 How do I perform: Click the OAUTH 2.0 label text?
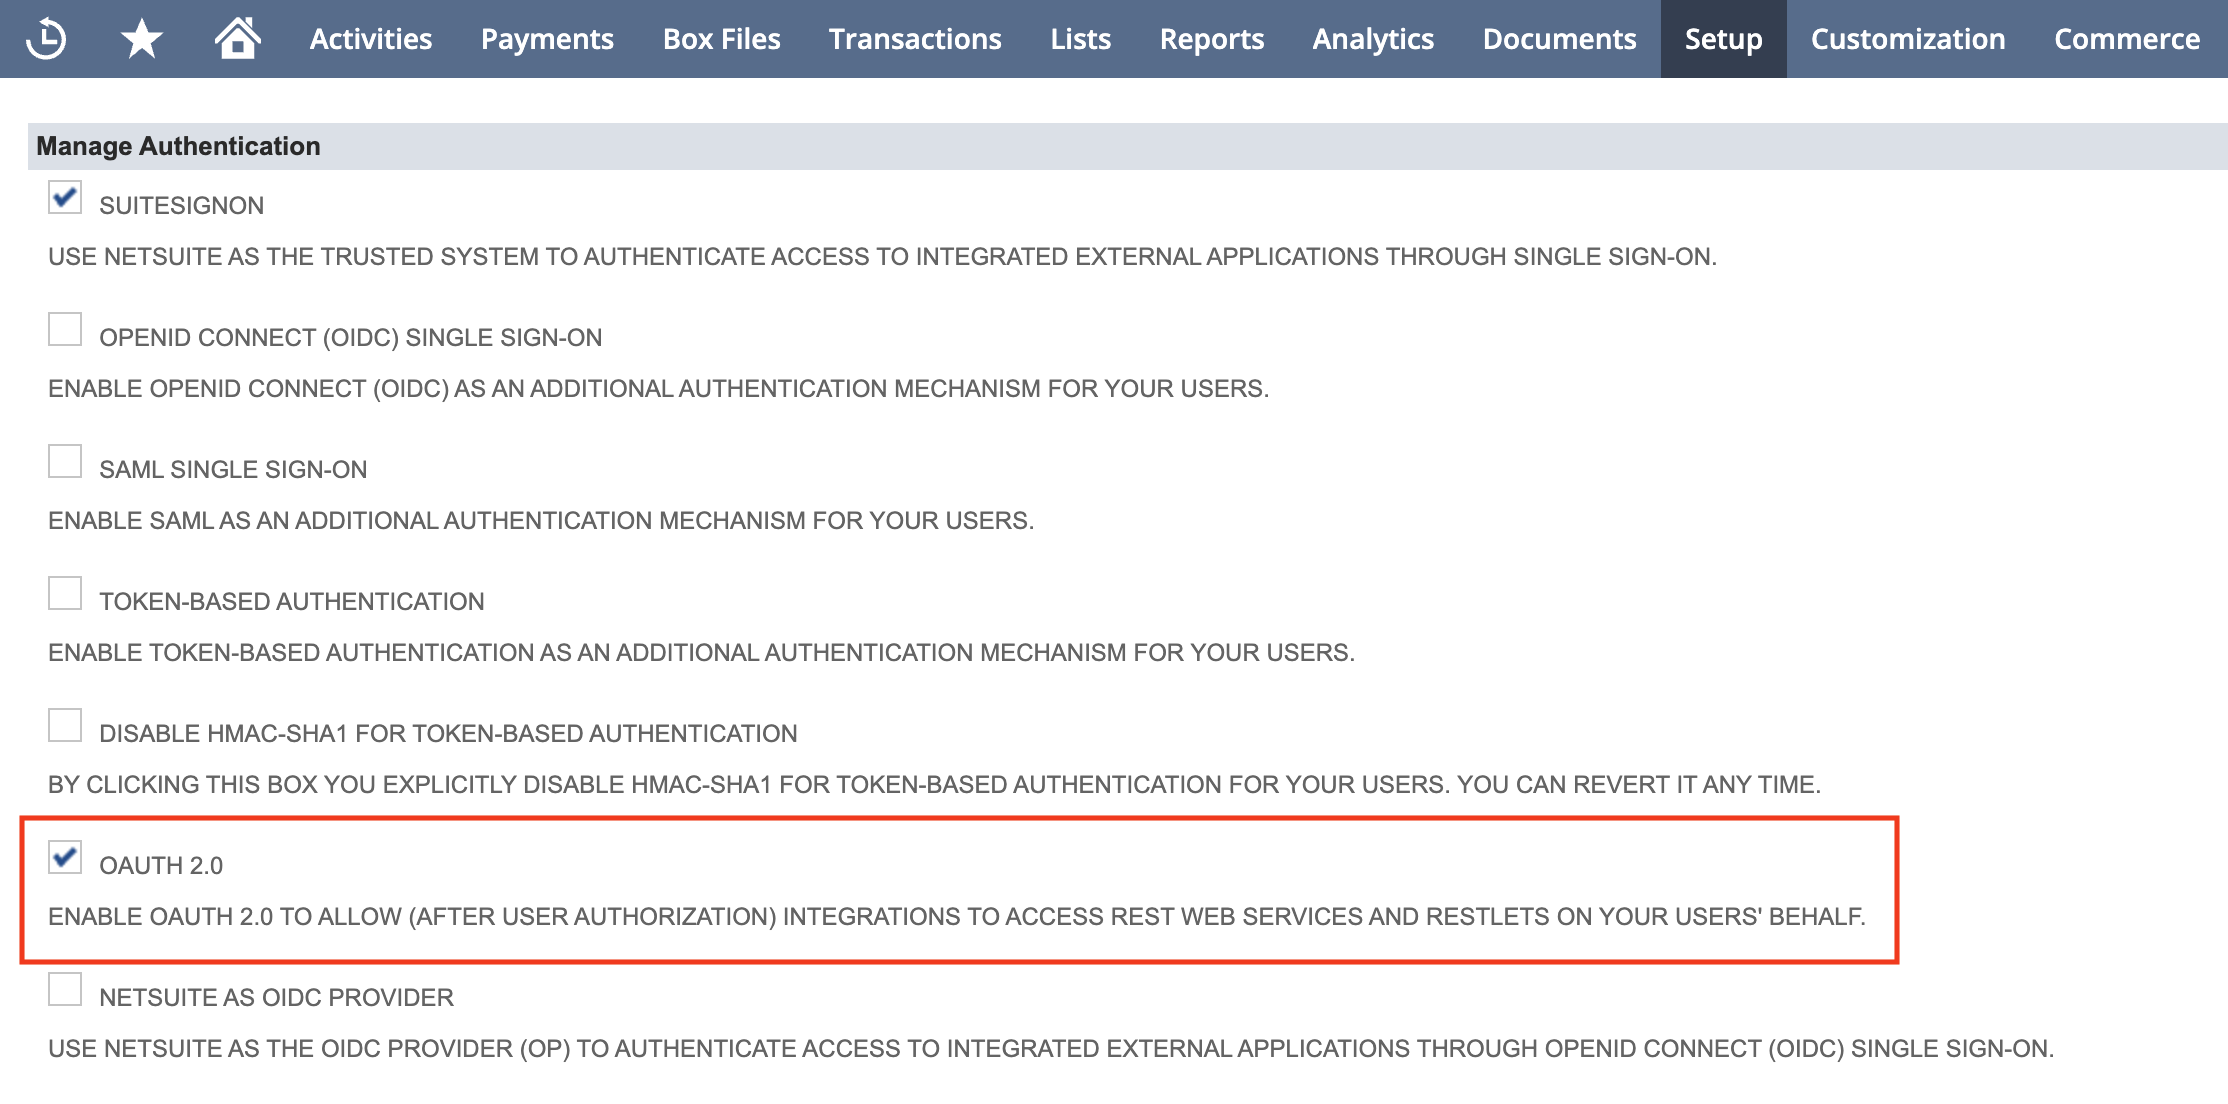(x=161, y=866)
